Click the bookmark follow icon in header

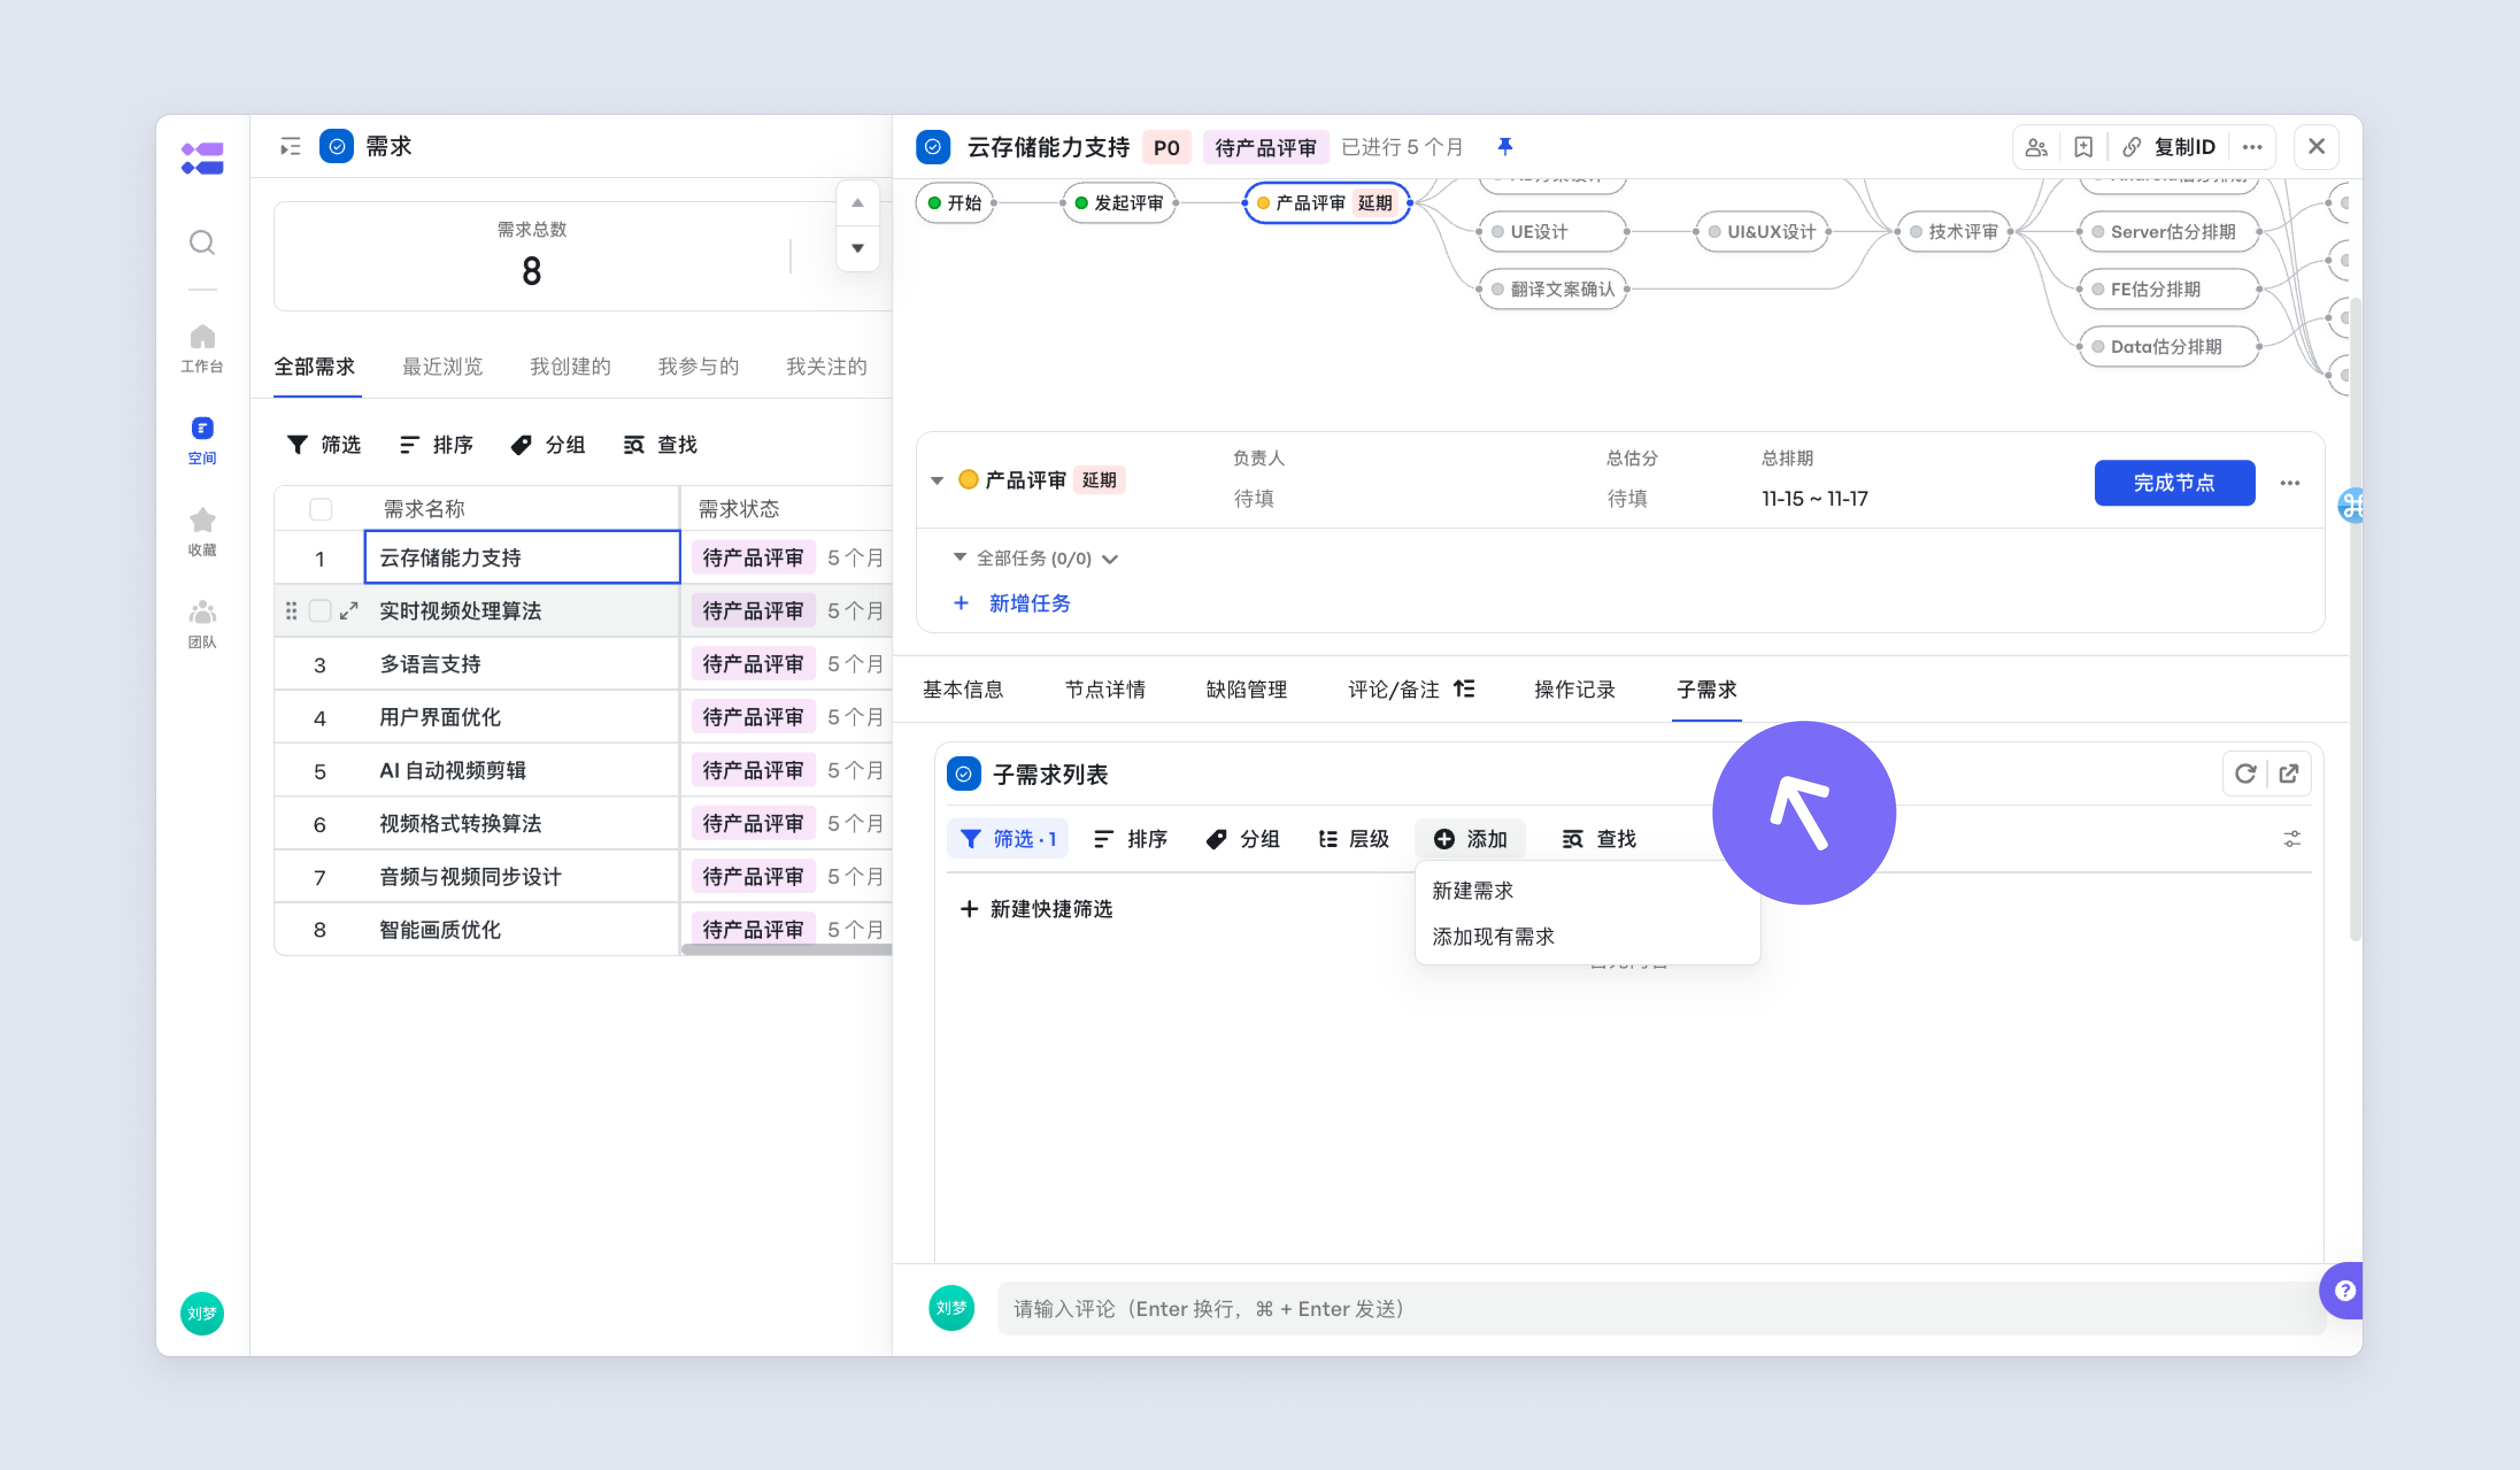tap(2083, 147)
